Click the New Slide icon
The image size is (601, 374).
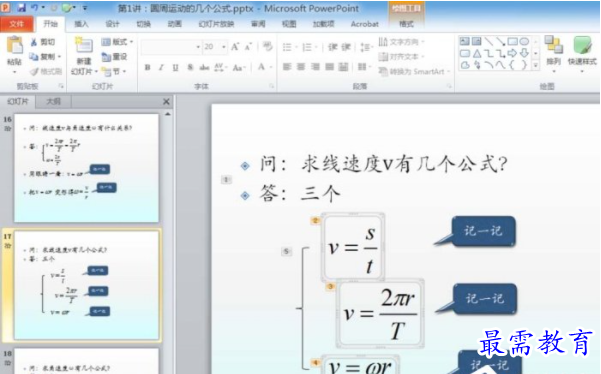pyautogui.click(x=83, y=46)
